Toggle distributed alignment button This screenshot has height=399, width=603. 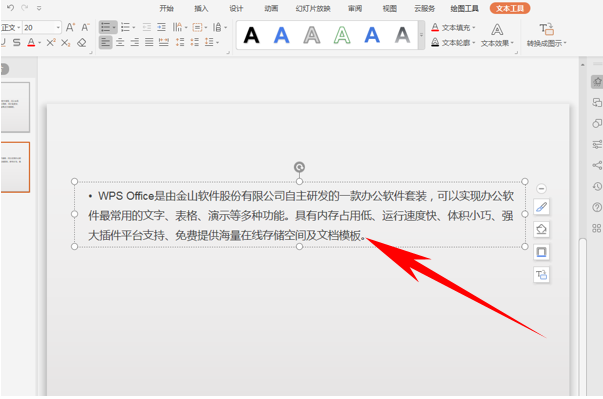(164, 42)
